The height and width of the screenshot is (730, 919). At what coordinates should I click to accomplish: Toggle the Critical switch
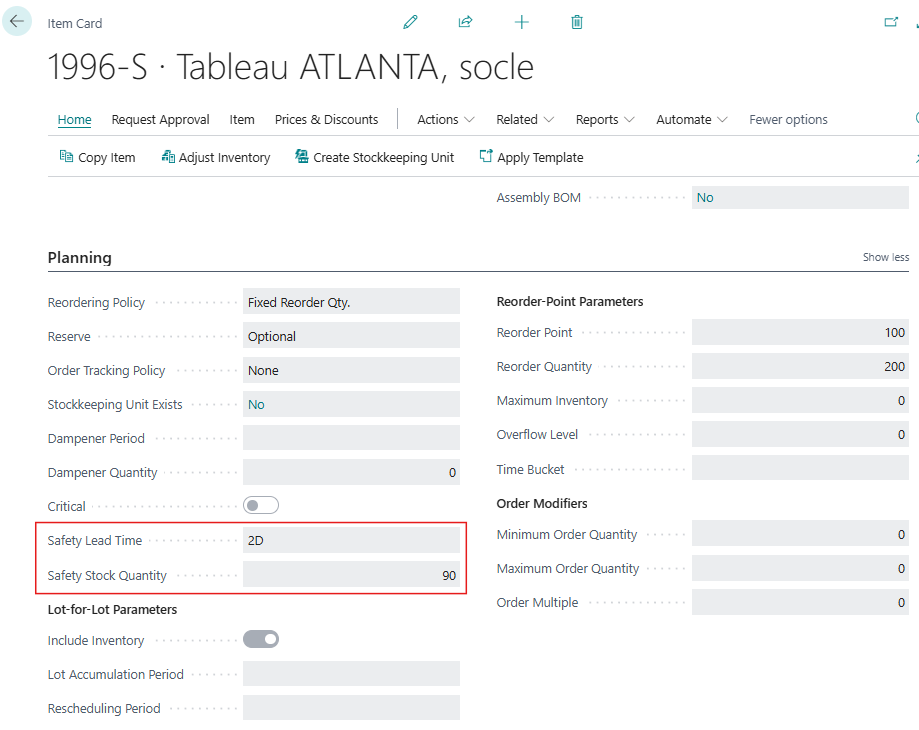[261, 506]
